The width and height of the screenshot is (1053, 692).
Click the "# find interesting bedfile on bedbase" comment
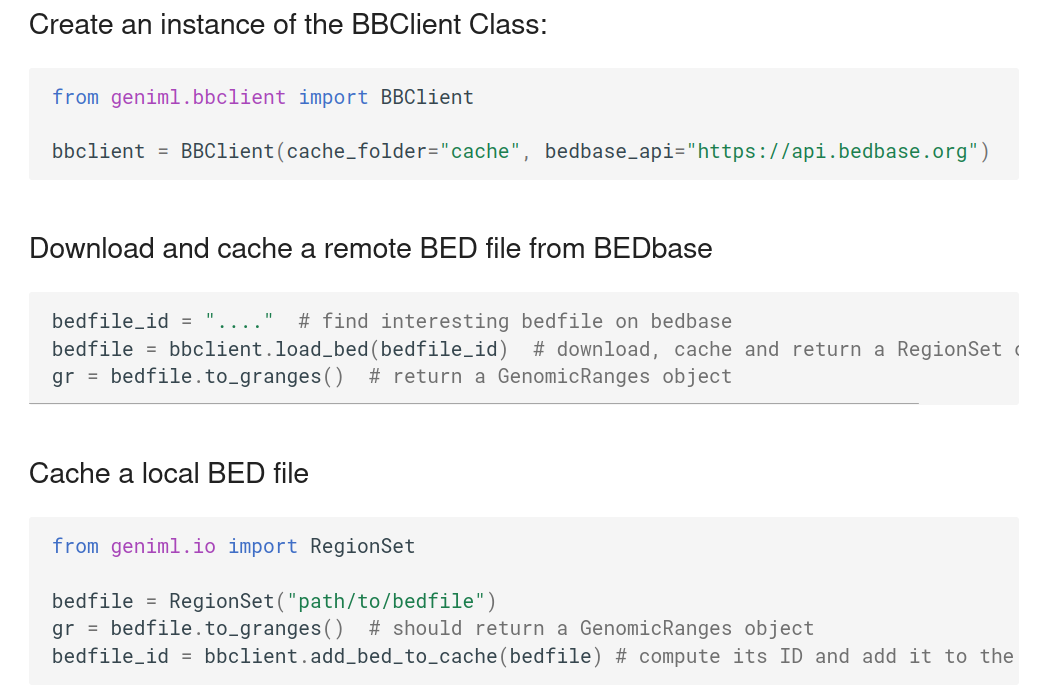(515, 321)
